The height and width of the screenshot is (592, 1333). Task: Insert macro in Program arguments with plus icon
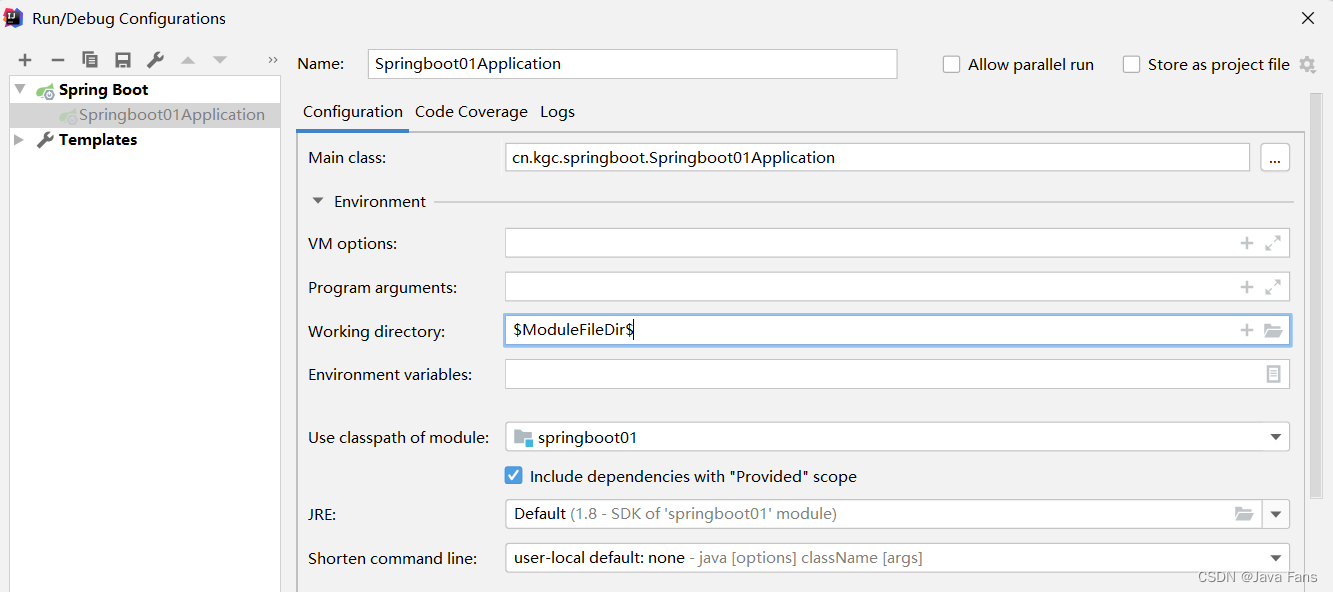click(x=1247, y=287)
